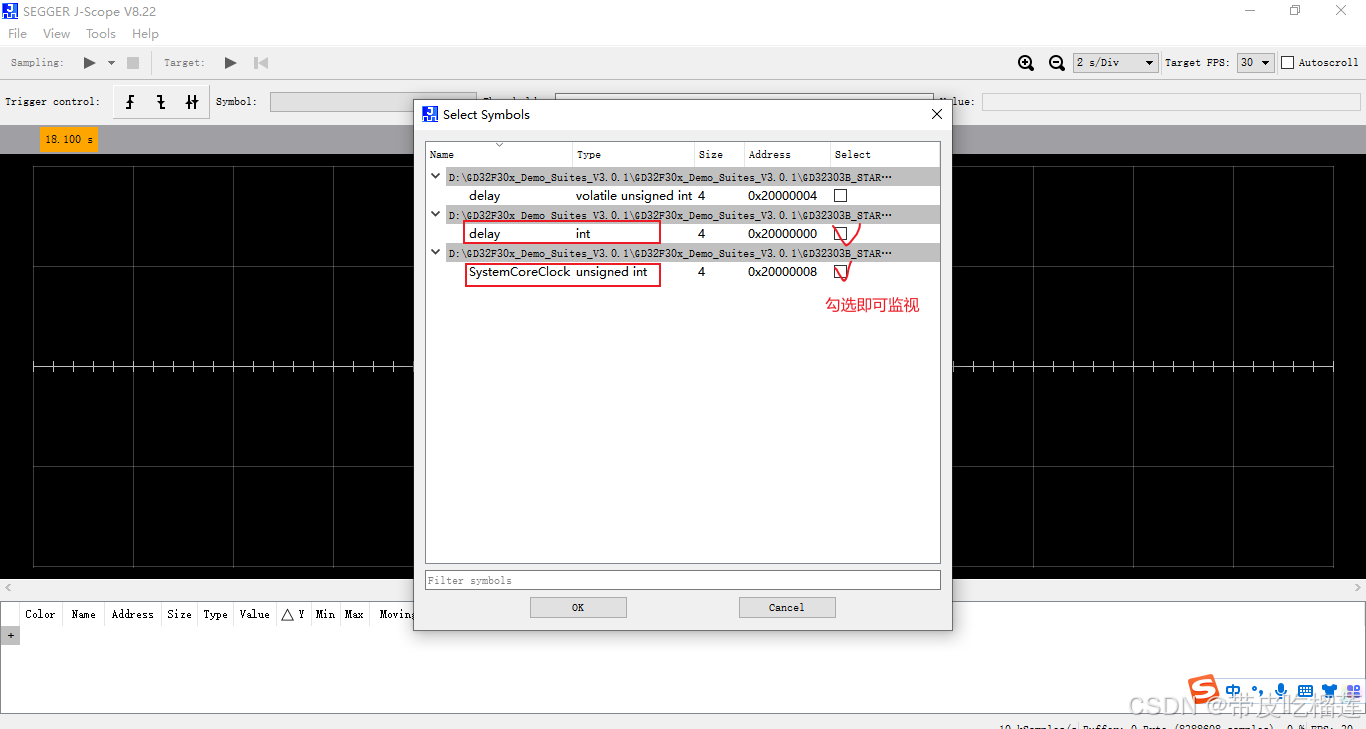Zoom out the time axis
Screen dimensions: 1366x729
[x=1057, y=63]
